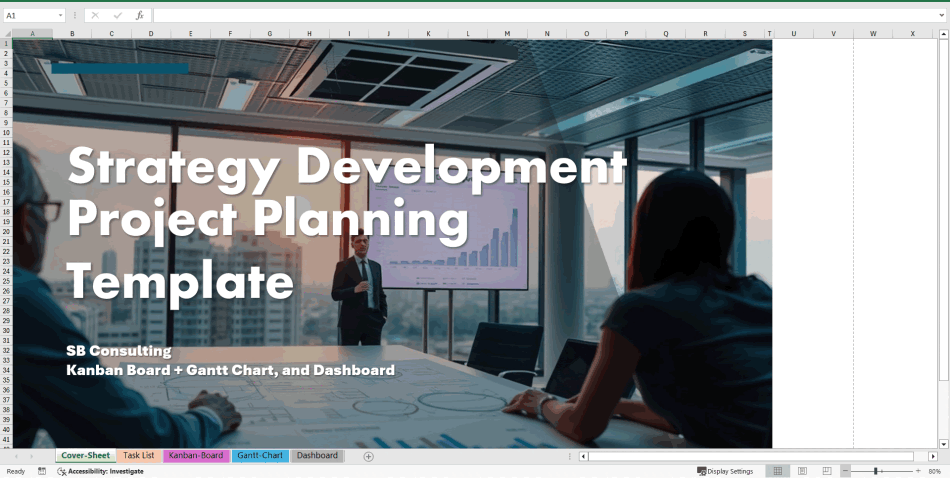
Task: Click the 'Ready' status bar text
Action: click(16, 471)
